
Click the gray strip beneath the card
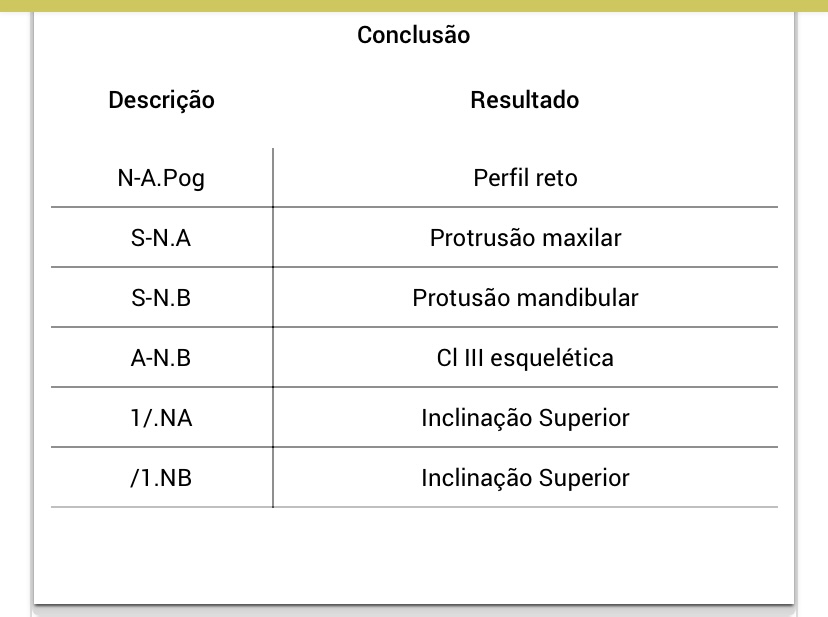[414, 611]
